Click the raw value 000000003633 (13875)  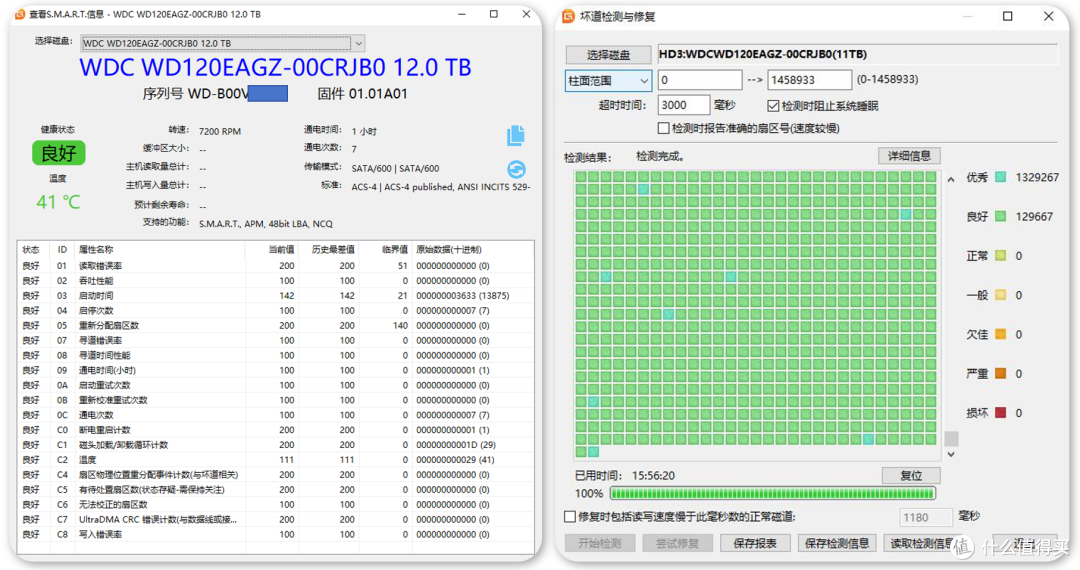(x=462, y=295)
